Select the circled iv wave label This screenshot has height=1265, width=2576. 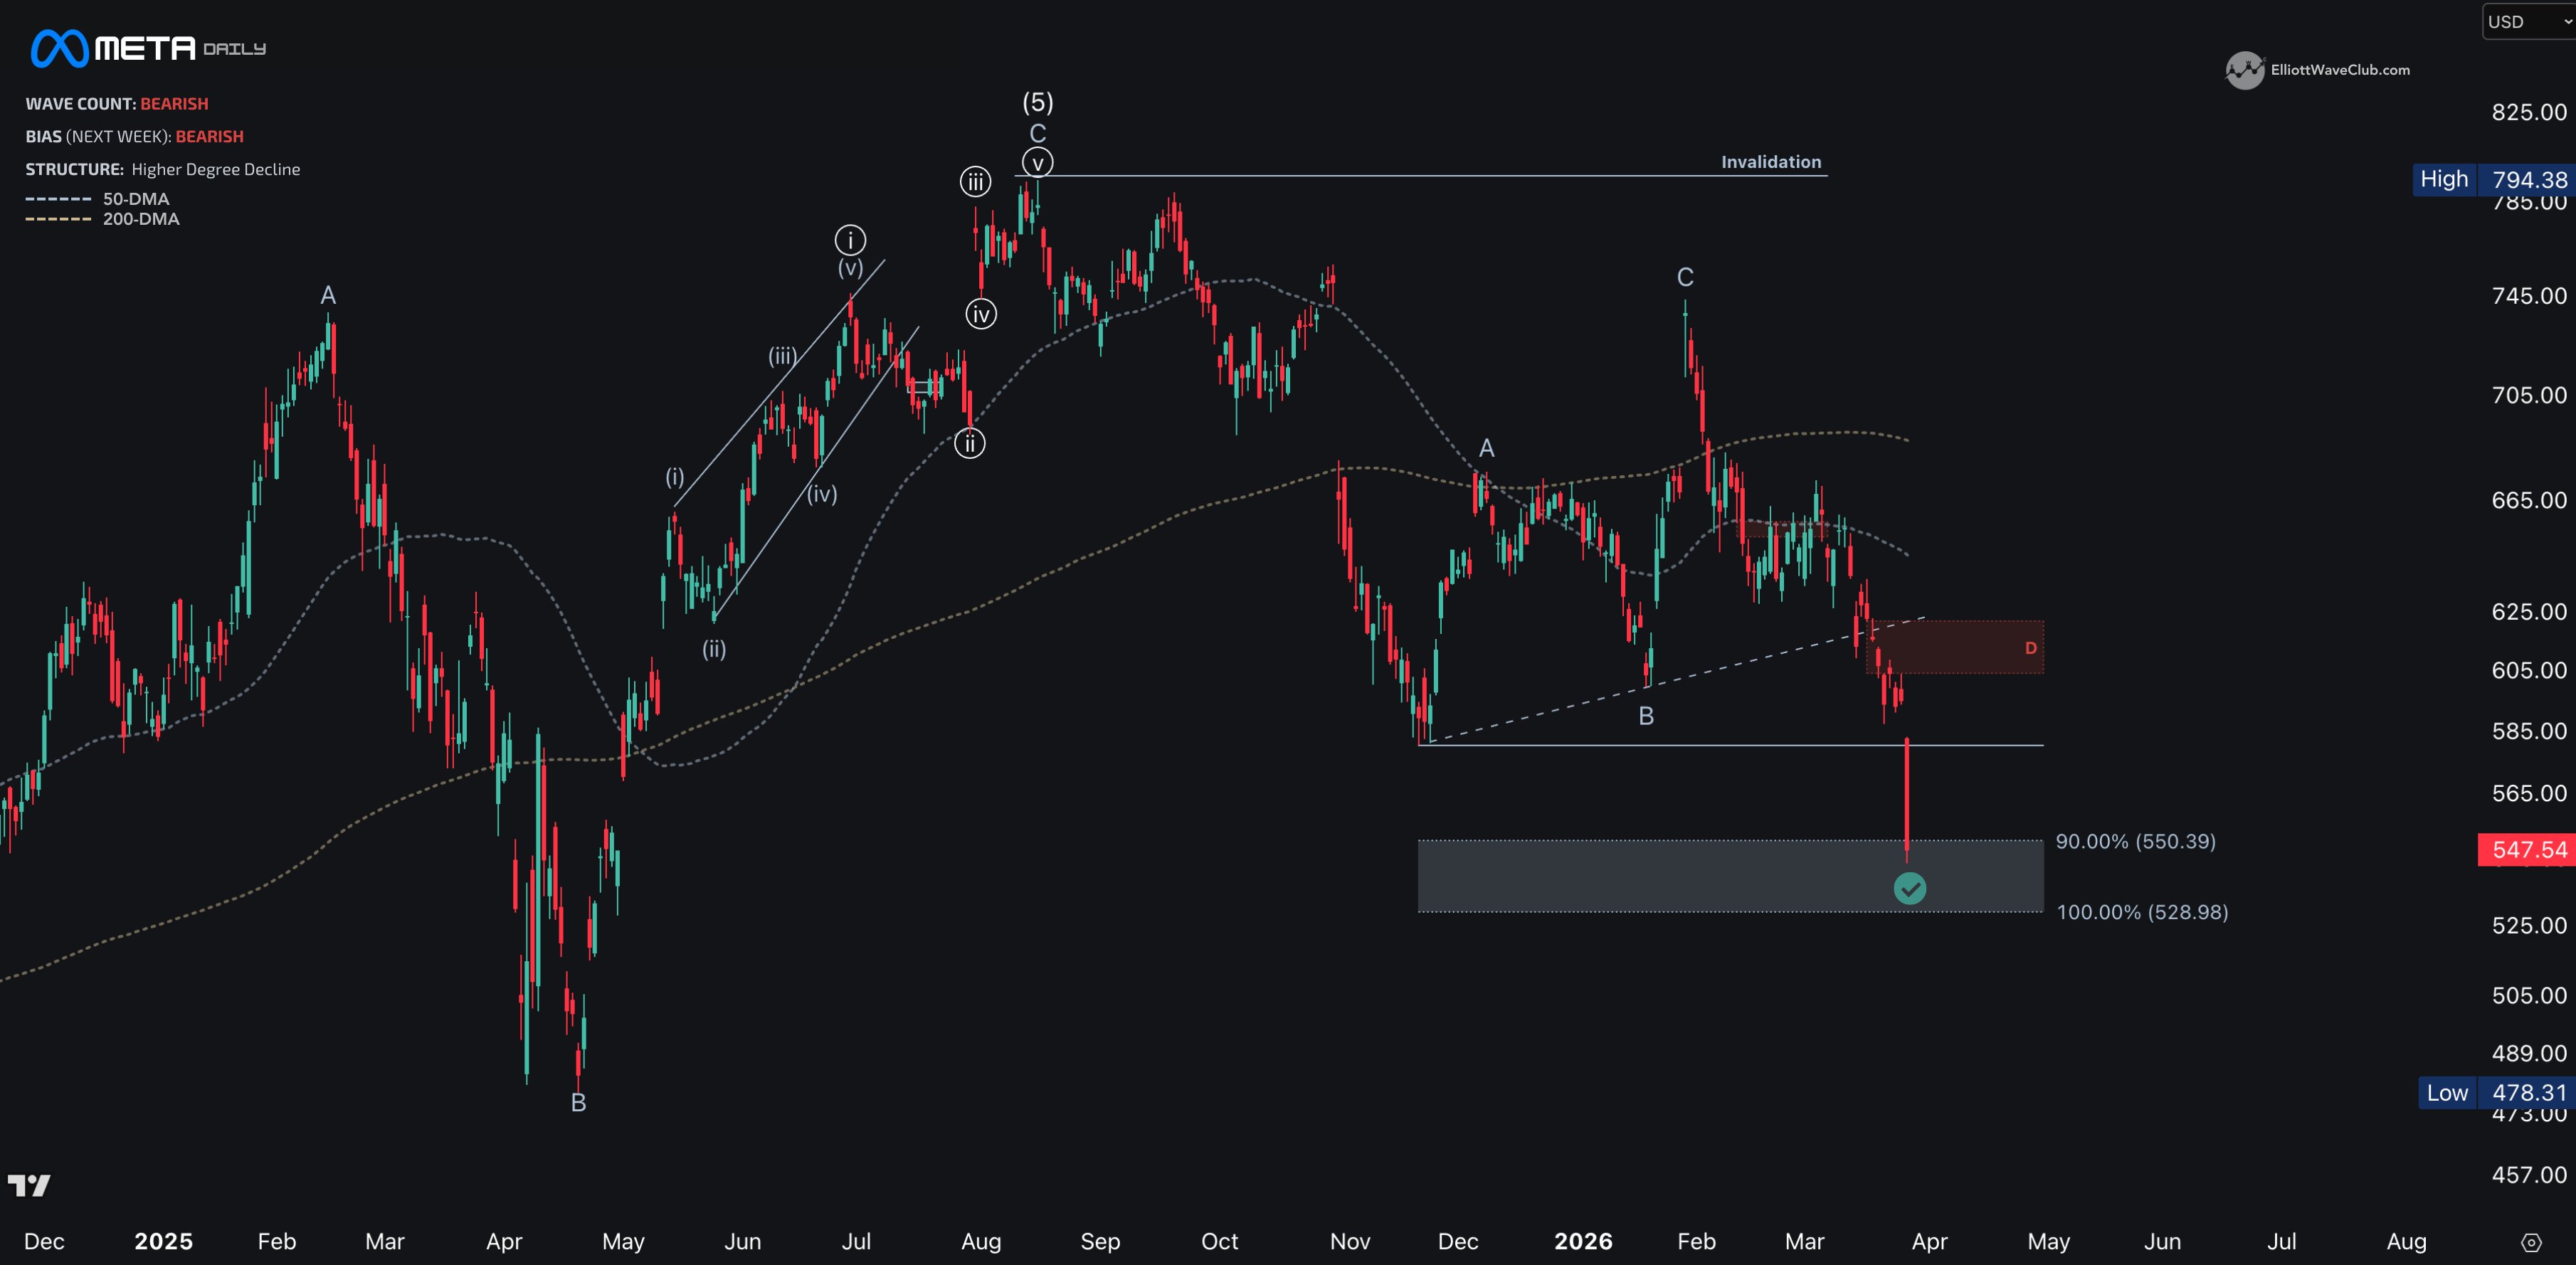click(981, 315)
